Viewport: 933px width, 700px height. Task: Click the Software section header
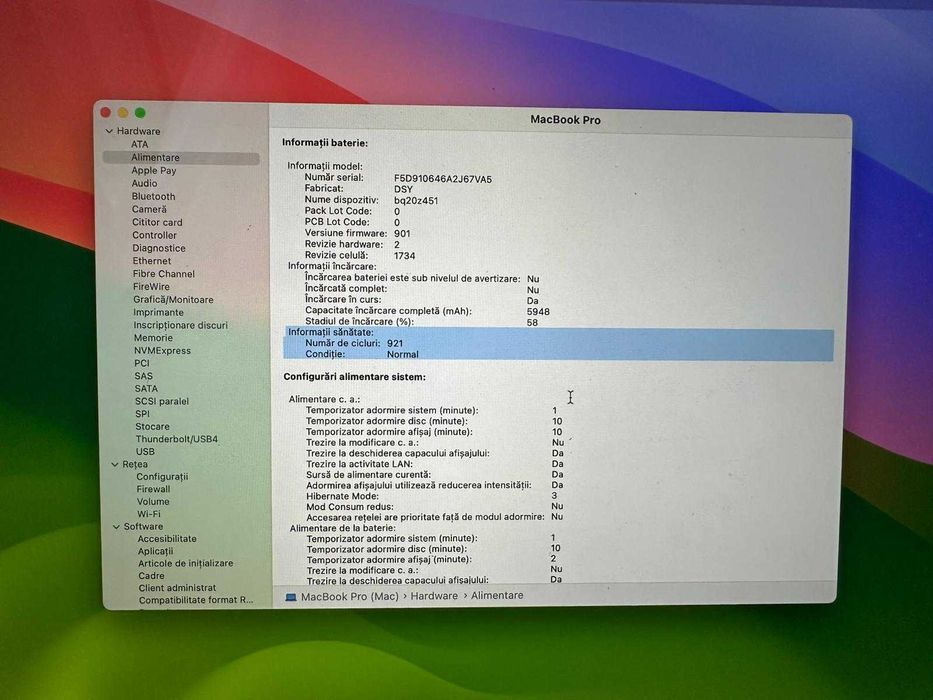(143, 527)
